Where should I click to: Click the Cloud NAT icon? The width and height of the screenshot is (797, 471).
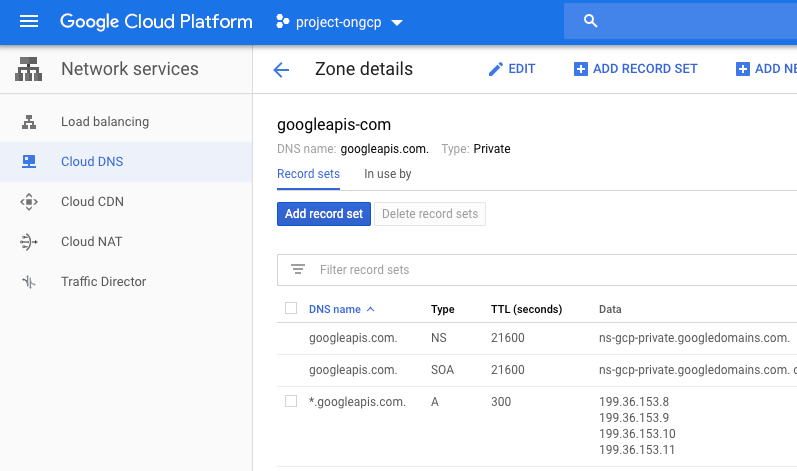pyautogui.click(x=29, y=242)
